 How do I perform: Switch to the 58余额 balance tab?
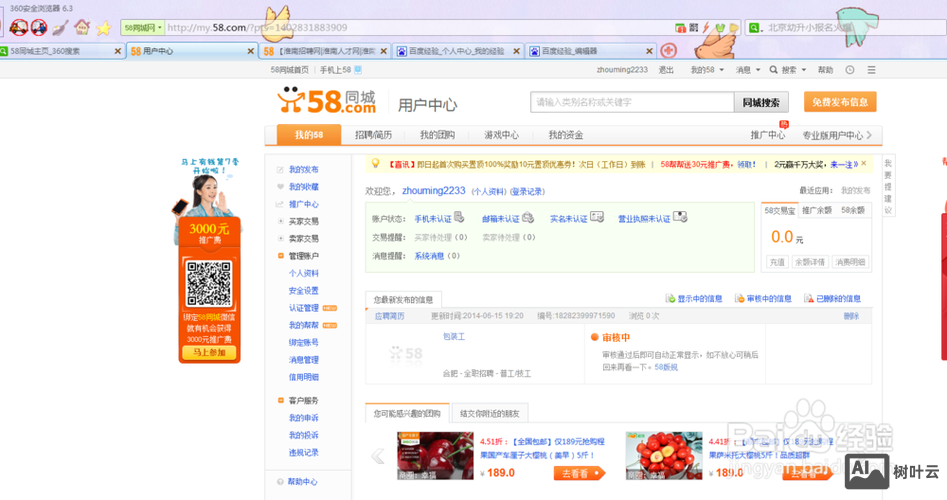click(x=853, y=210)
